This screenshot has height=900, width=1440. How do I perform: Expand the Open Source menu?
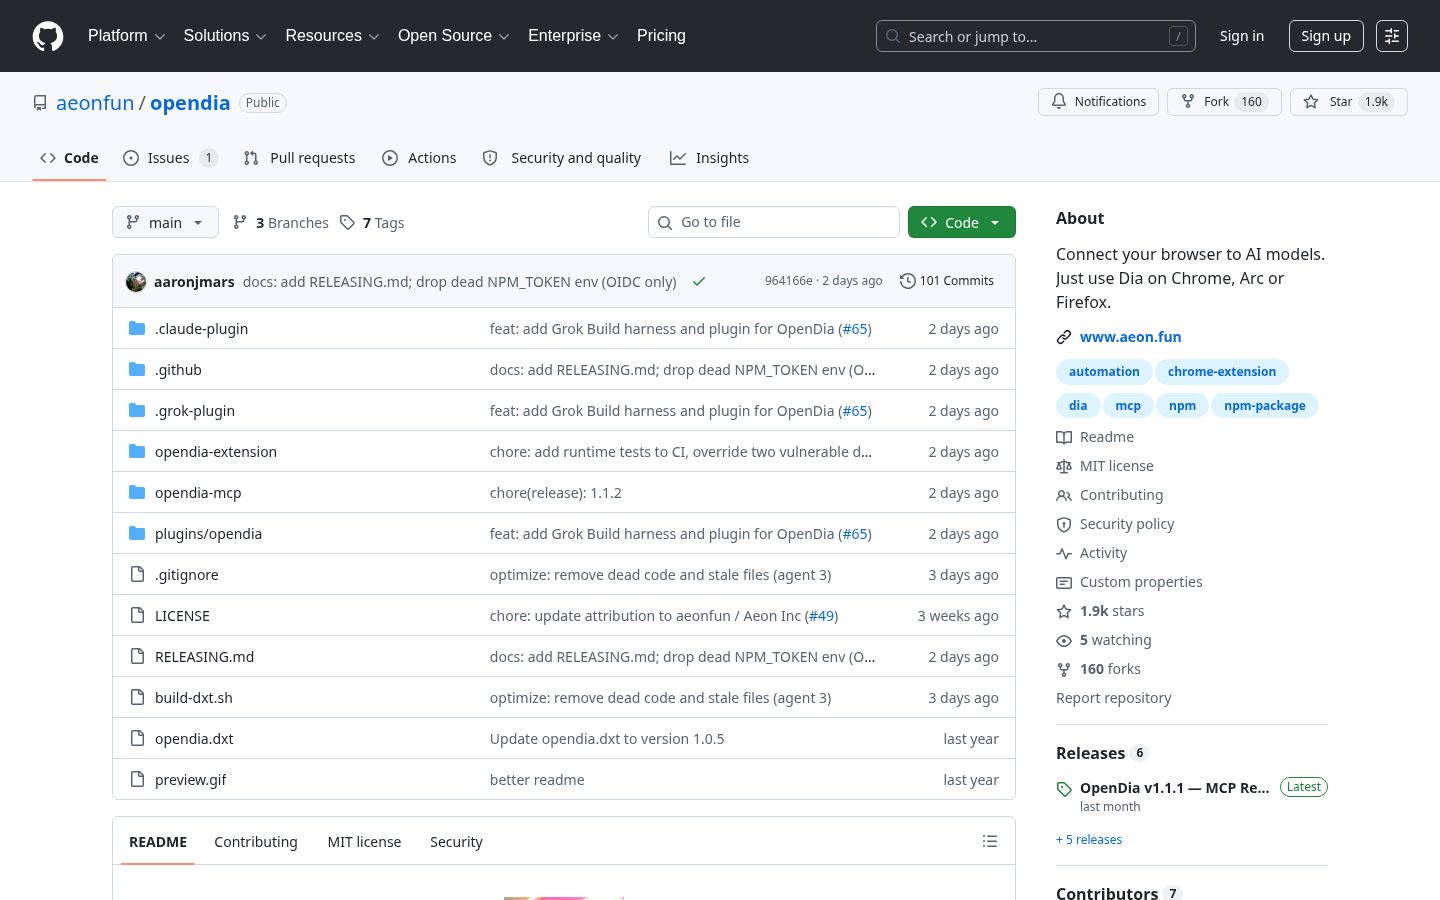(453, 36)
